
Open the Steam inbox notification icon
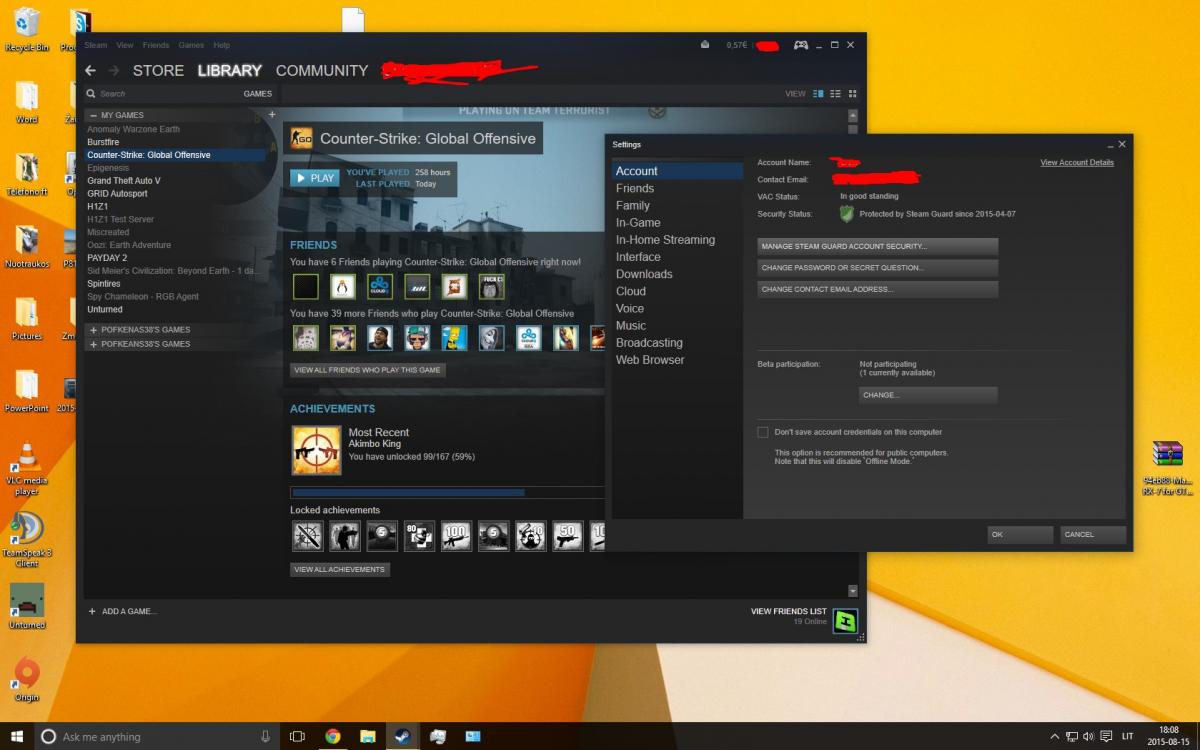click(x=705, y=45)
